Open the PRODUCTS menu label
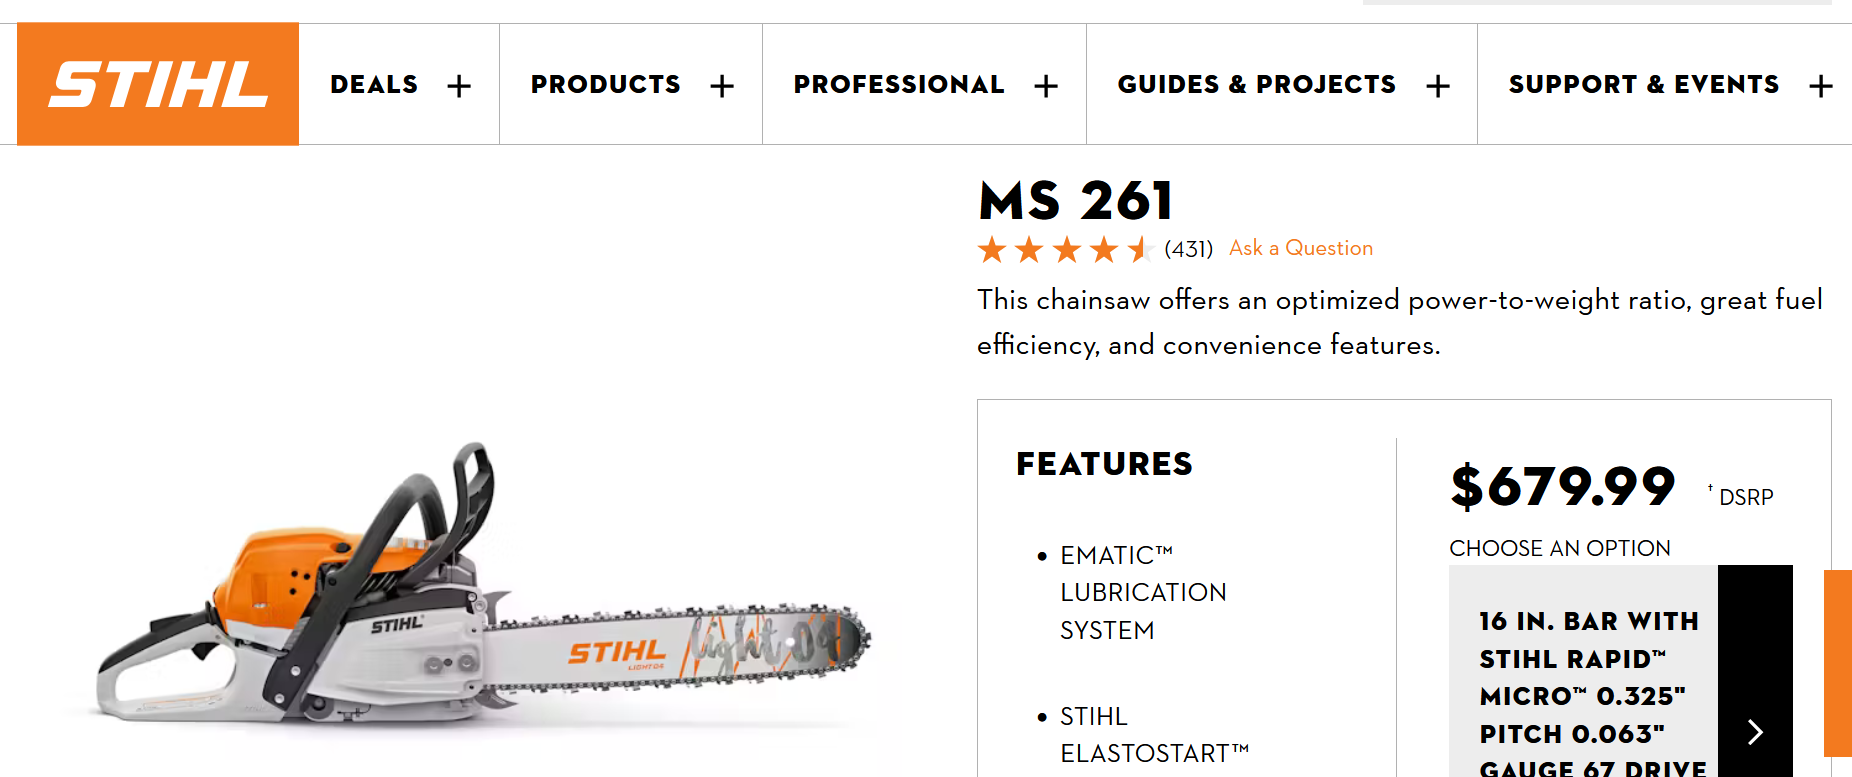Screen dimensions: 1852x777 [x=605, y=85]
